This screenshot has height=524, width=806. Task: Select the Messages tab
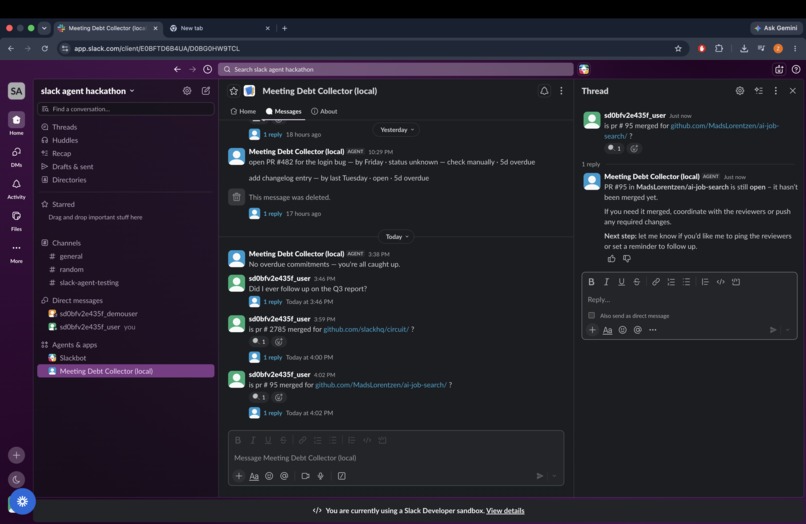tap(284, 111)
